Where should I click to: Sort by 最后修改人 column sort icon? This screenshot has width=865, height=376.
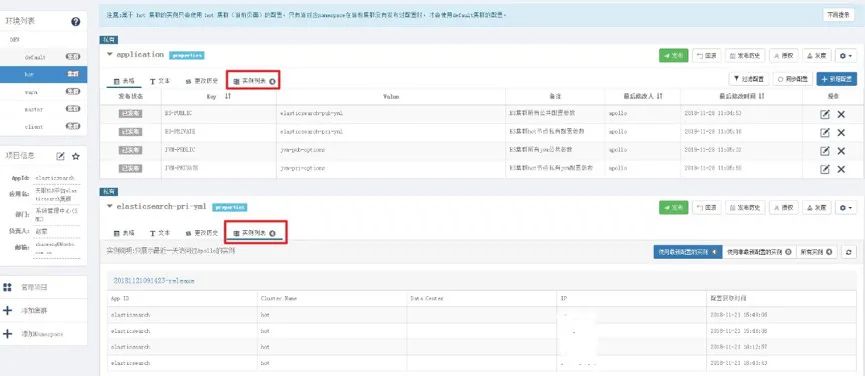coord(660,96)
